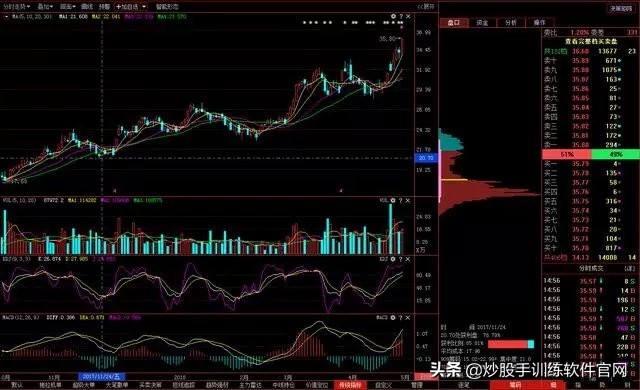Click 查看完整档买卖盘 link
This screenshot has height=390, width=640.
(x=591, y=42)
